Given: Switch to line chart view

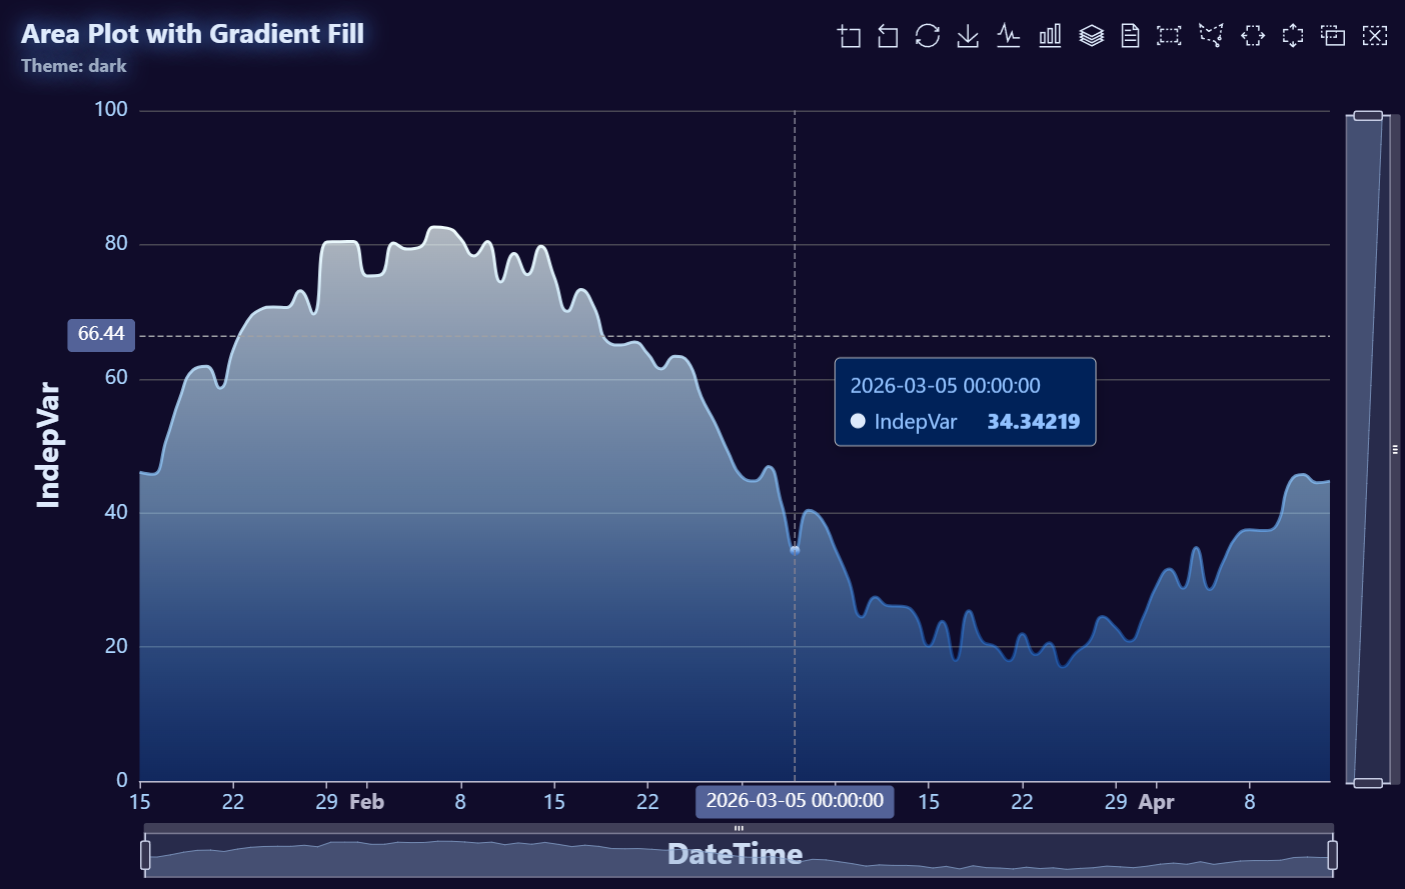Looking at the screenshot, I should pos(1008,36).
